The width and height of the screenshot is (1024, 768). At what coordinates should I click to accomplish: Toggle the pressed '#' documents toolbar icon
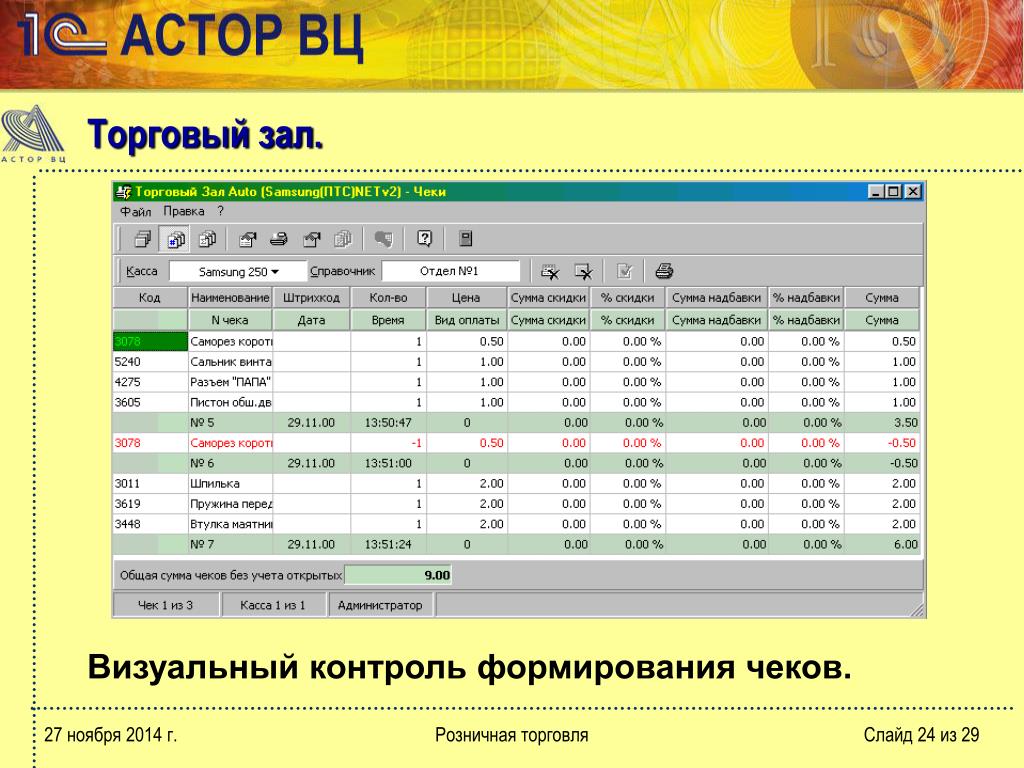click(x=175, y=239)
